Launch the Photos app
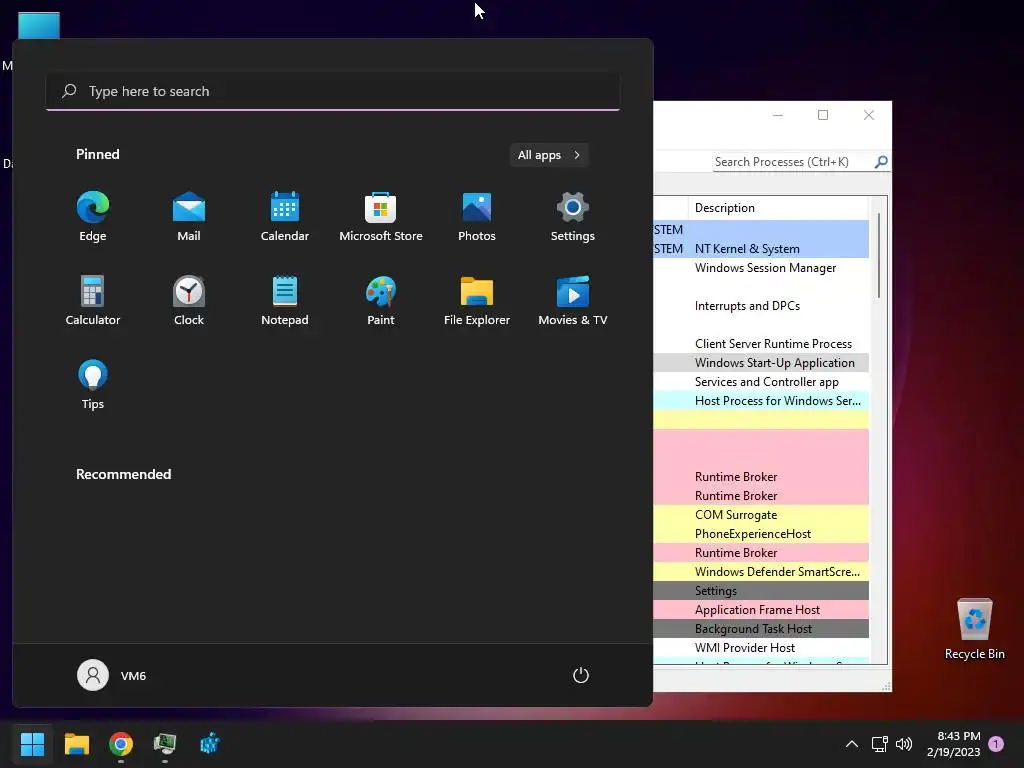The image size is (1024, 768). 477,217
